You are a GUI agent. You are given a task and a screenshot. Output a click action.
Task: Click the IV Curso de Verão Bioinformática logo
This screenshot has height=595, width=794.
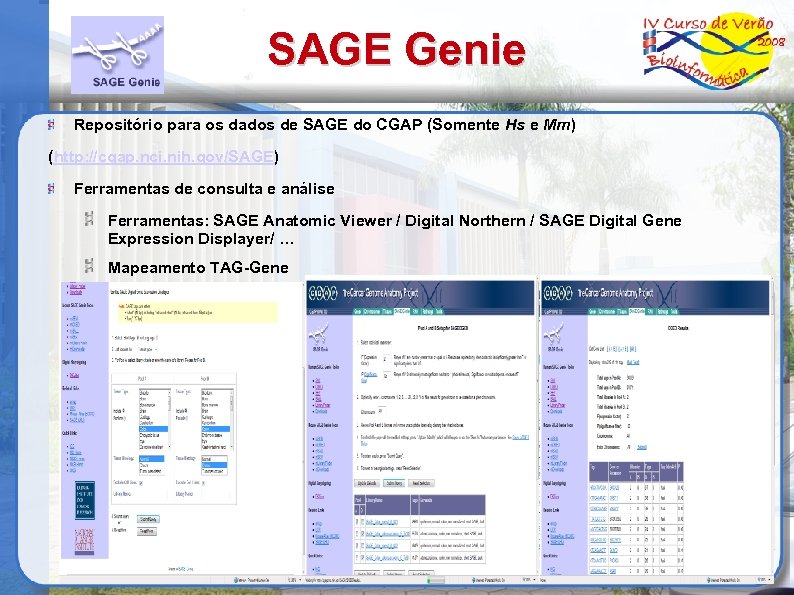(714, 52)
